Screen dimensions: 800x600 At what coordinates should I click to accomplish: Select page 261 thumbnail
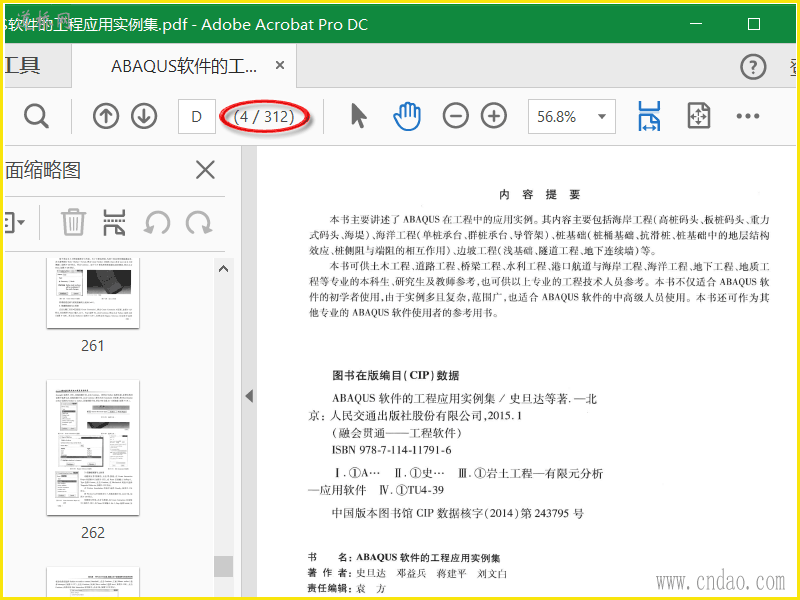pos(93,293)
